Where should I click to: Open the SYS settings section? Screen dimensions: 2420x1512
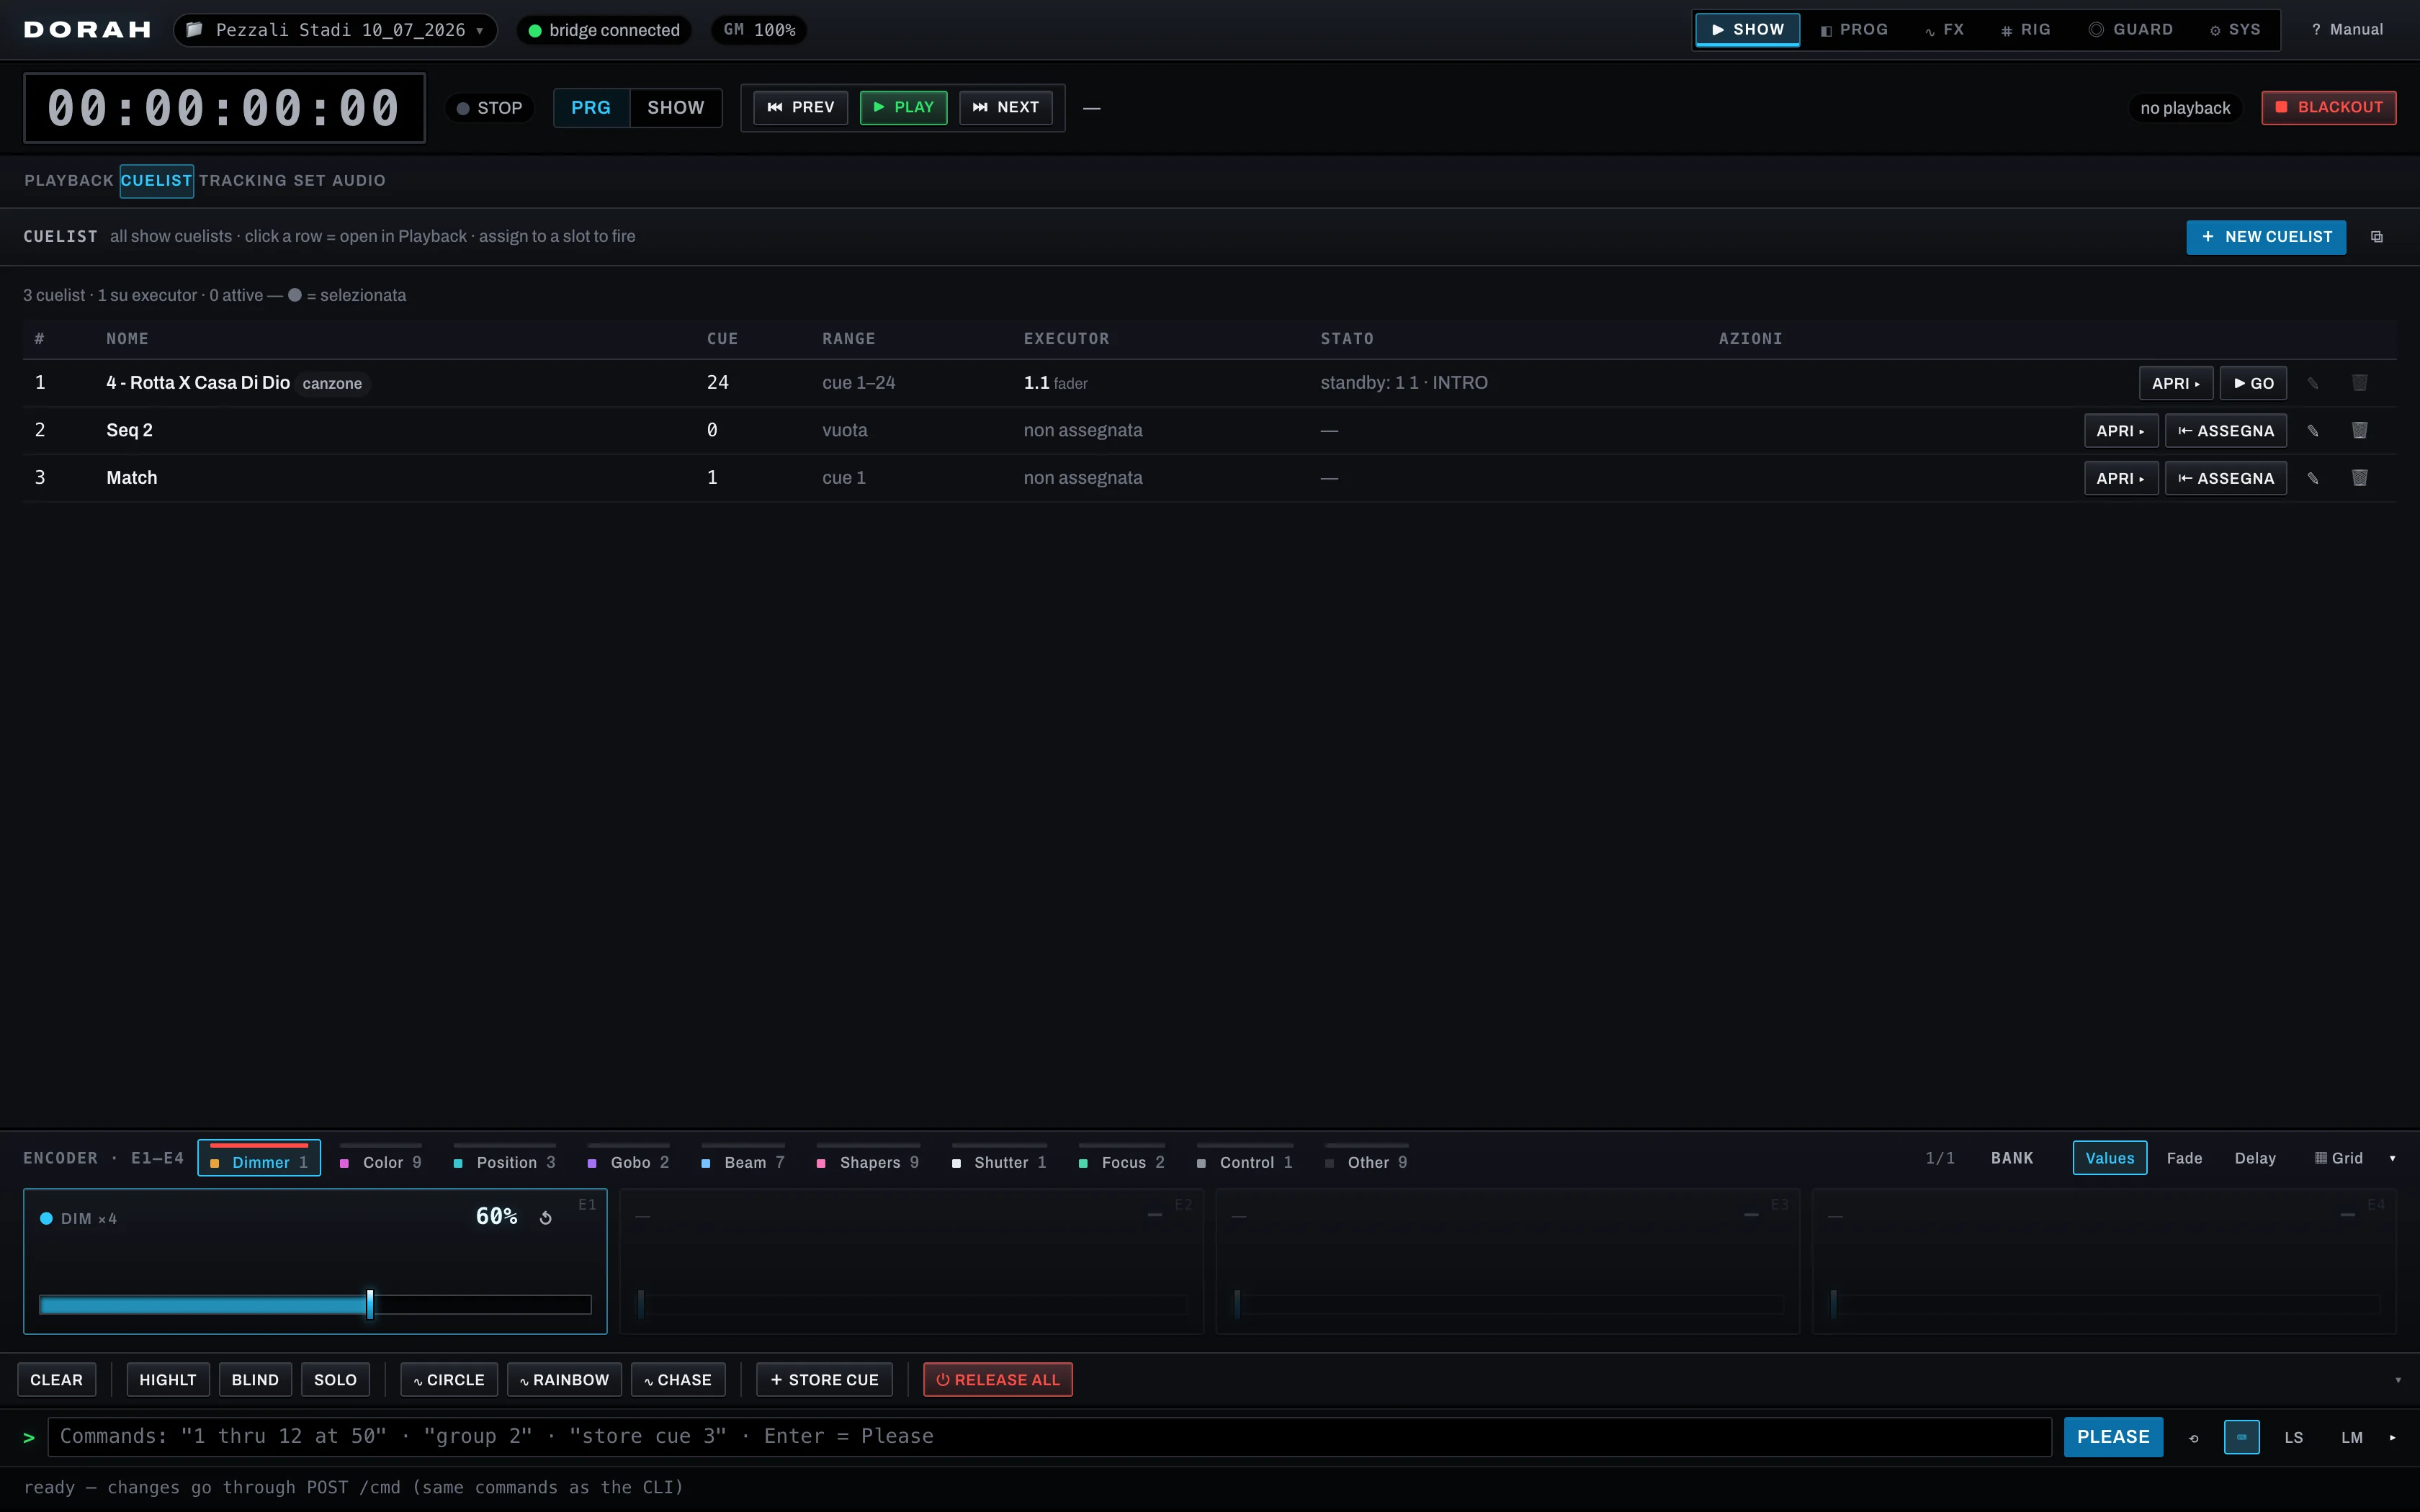2234,30
